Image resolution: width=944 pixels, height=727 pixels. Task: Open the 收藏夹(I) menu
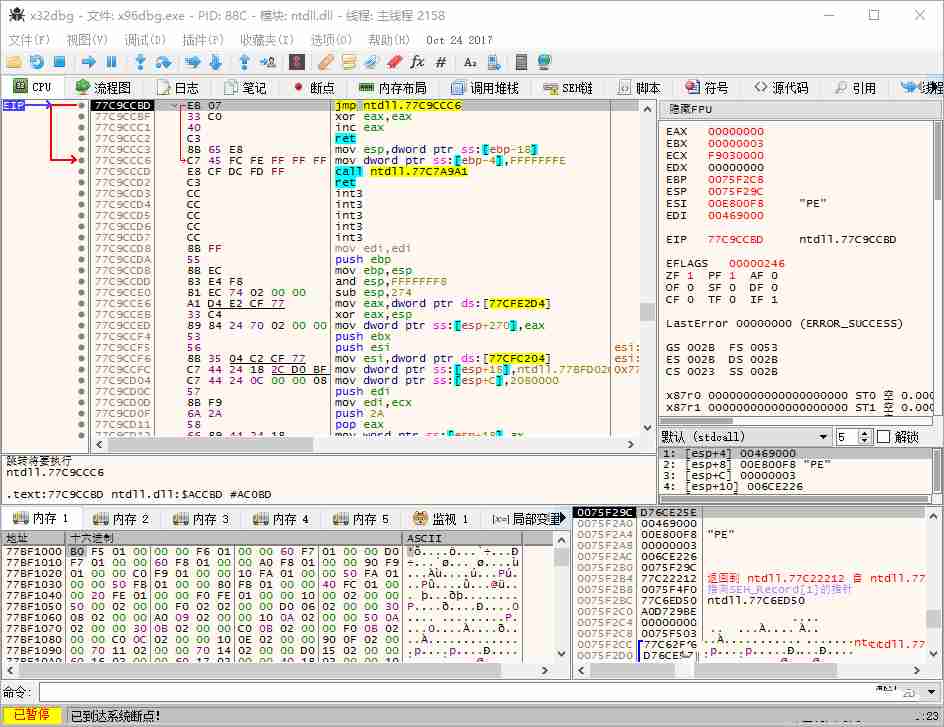point(267,40)
